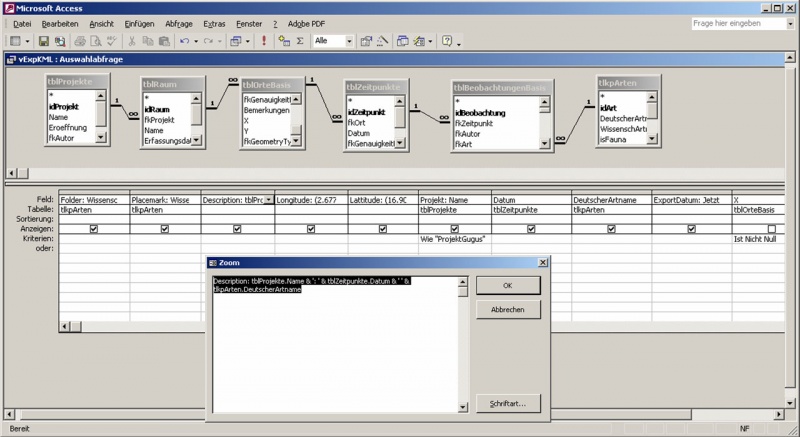Run the query with the red exclamation icon

click(263, 41)
